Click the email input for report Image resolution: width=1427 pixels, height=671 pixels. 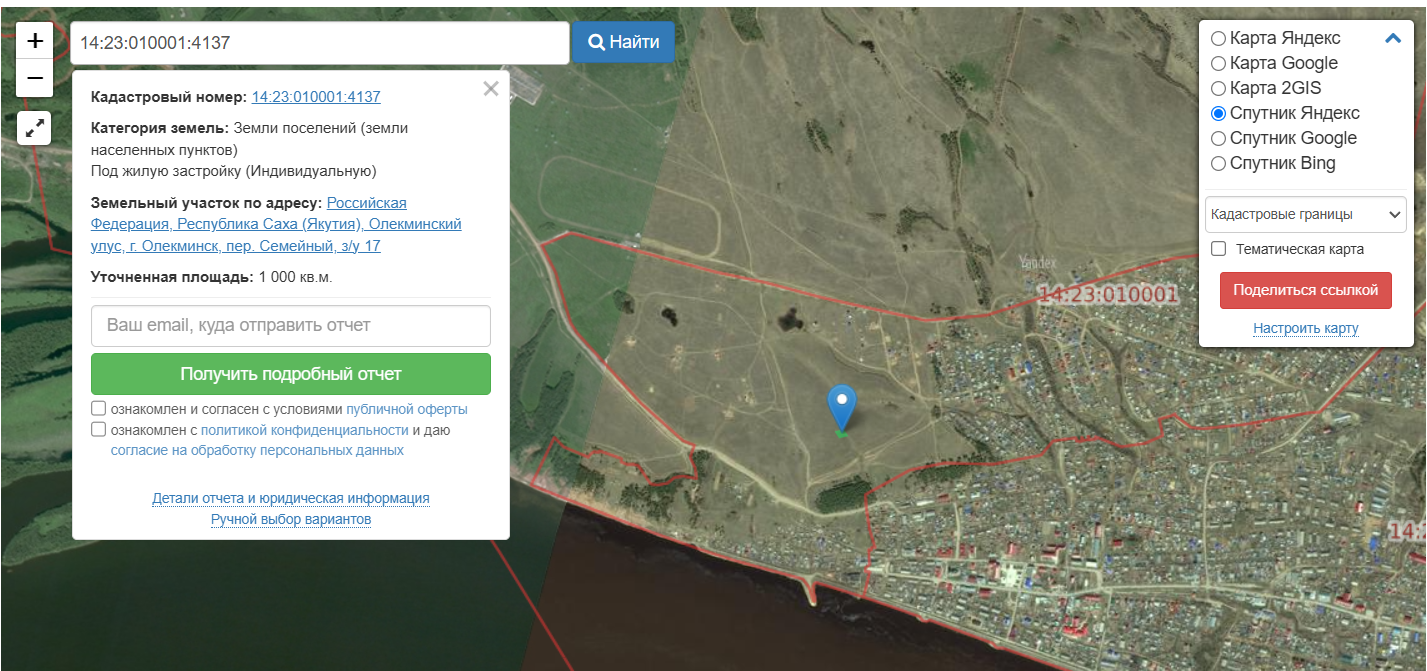pyautogui.click(x=291, y=326)
